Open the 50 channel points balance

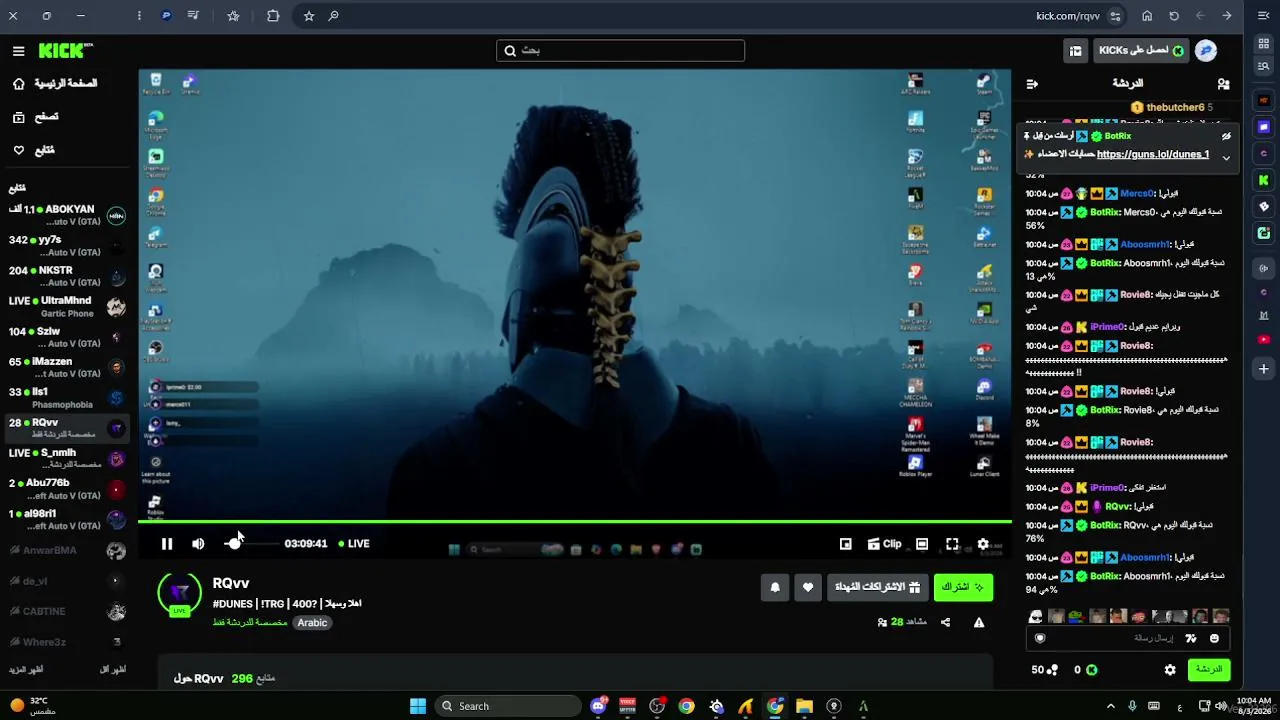coord(1045,670)
